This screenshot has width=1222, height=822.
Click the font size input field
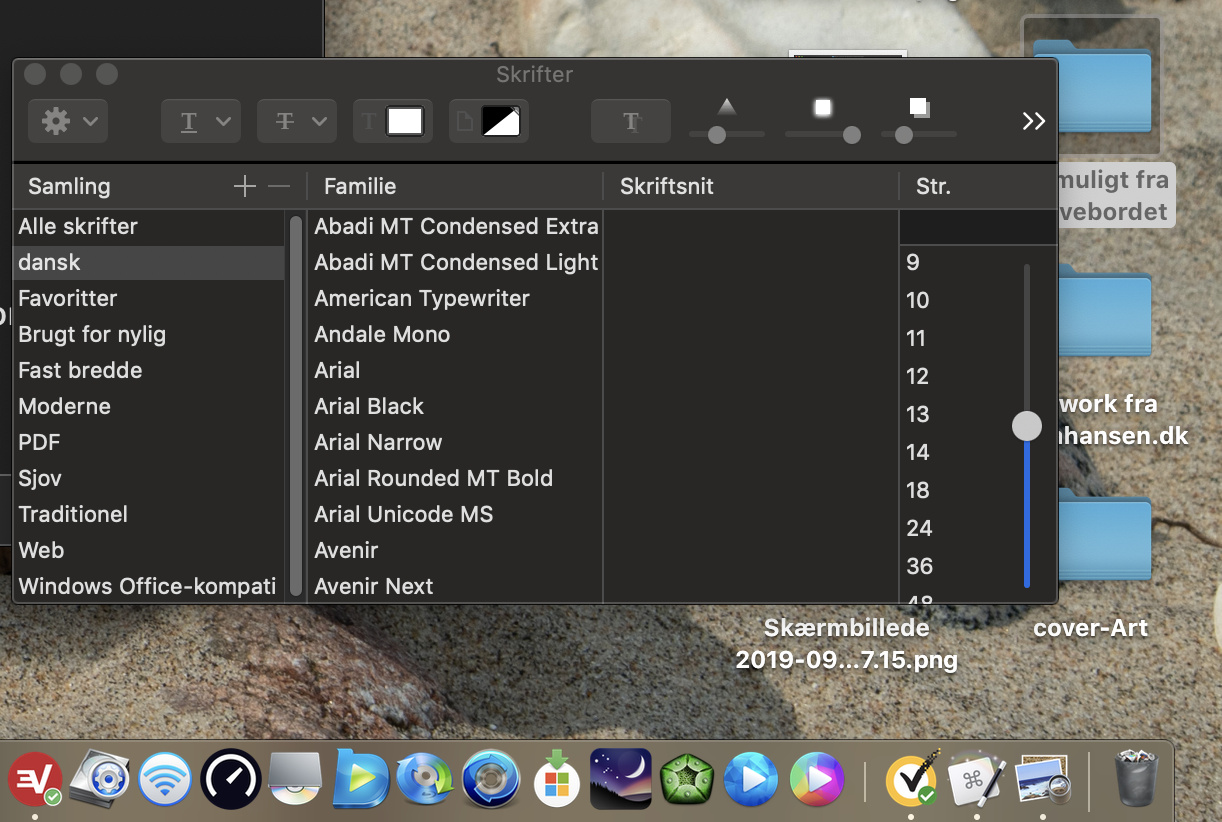pos(977,227)
